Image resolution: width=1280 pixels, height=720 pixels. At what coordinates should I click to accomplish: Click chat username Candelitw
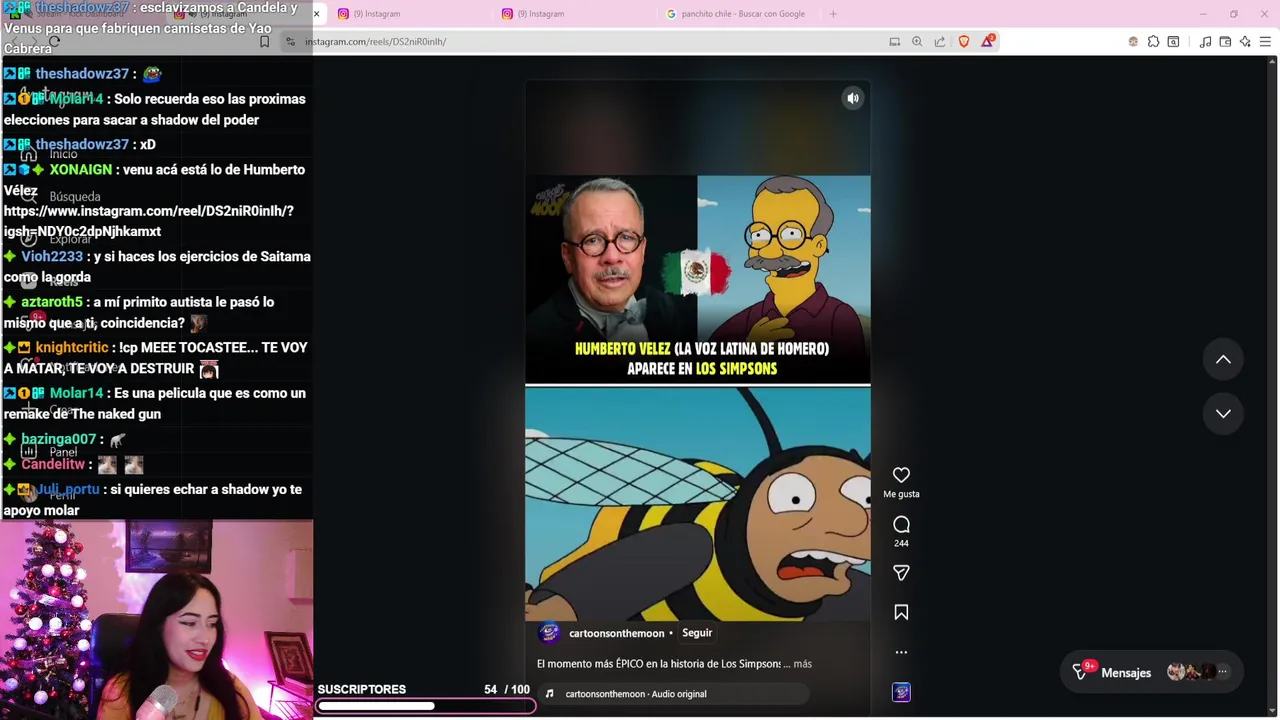(53, 464)
